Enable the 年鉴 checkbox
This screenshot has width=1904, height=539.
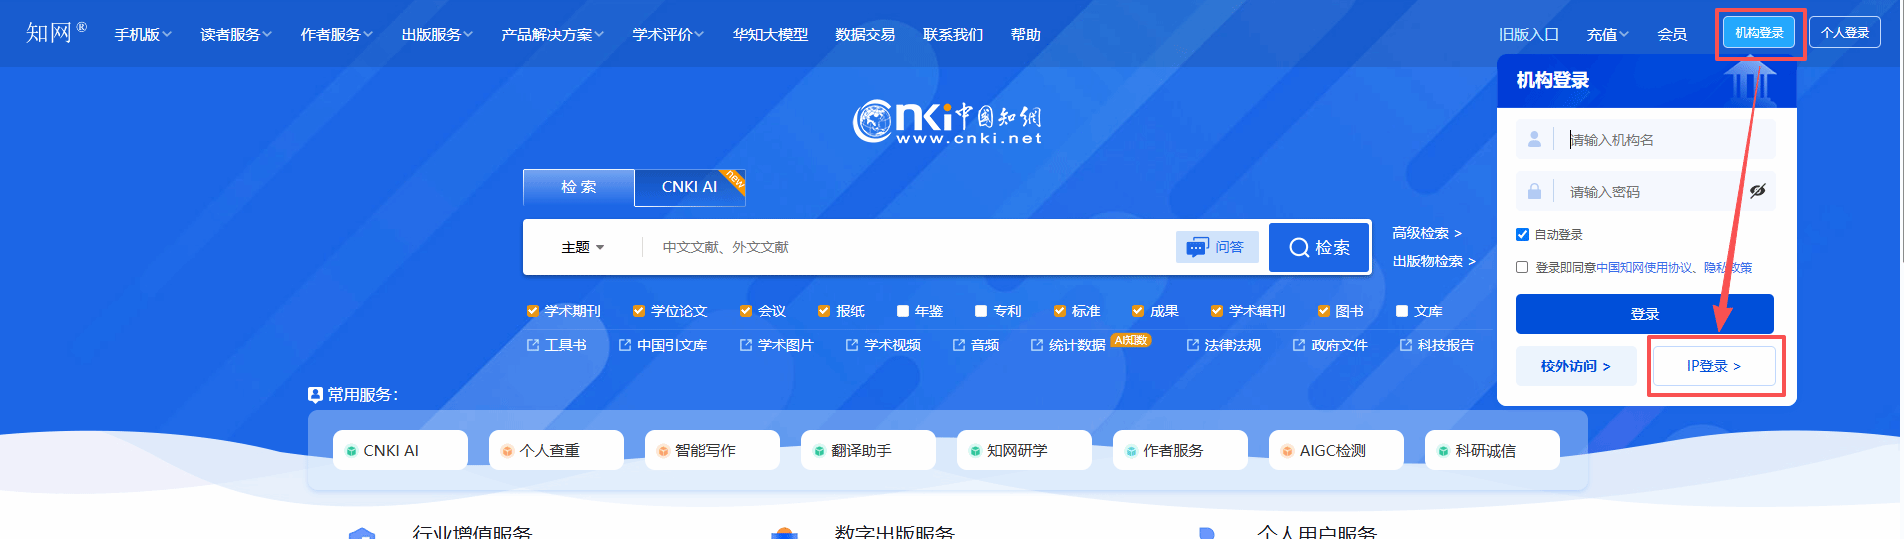[x=903, y=311]
